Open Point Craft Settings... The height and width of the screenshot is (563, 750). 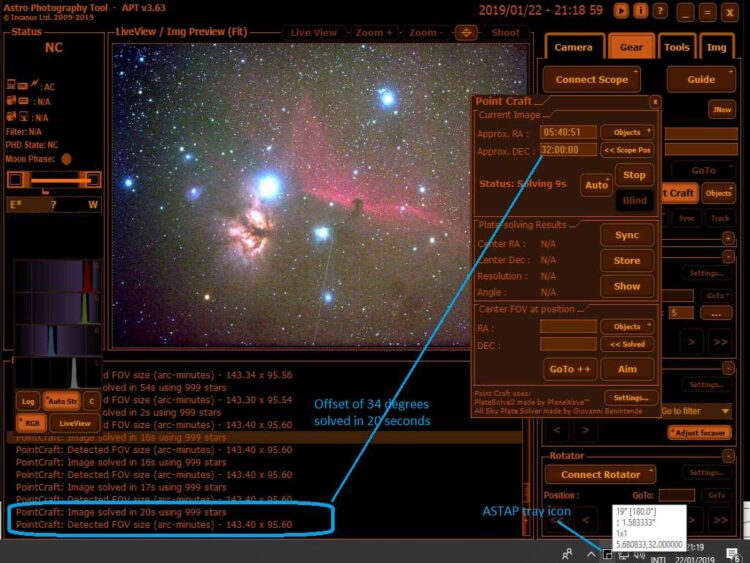point(630,397)
